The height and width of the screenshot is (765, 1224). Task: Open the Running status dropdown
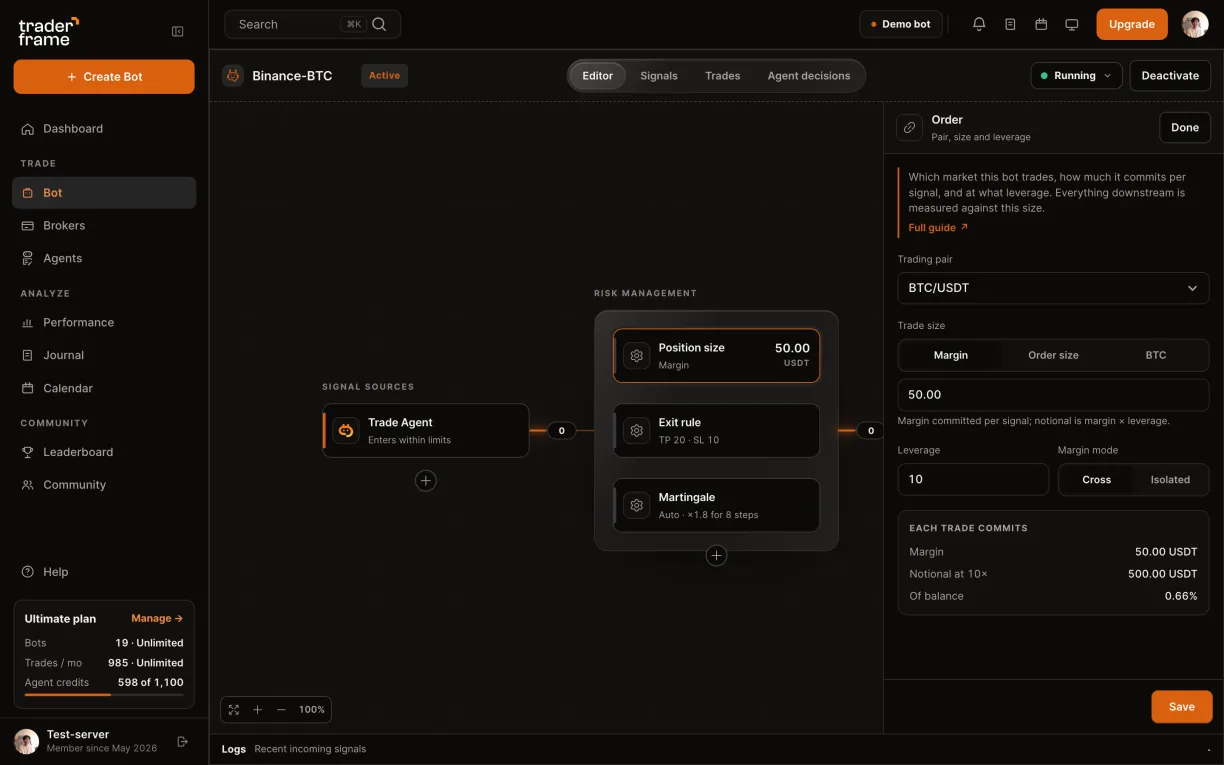pos(1076,76)
